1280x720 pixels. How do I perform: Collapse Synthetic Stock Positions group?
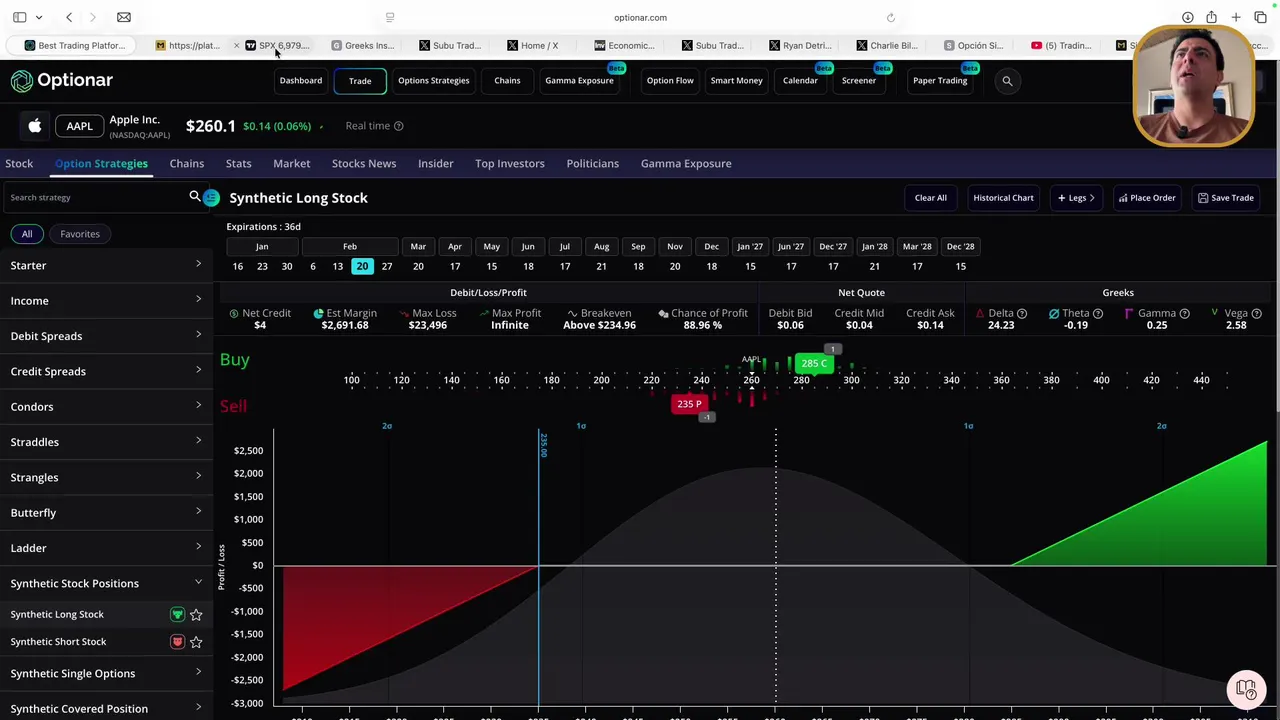point(106,583)
